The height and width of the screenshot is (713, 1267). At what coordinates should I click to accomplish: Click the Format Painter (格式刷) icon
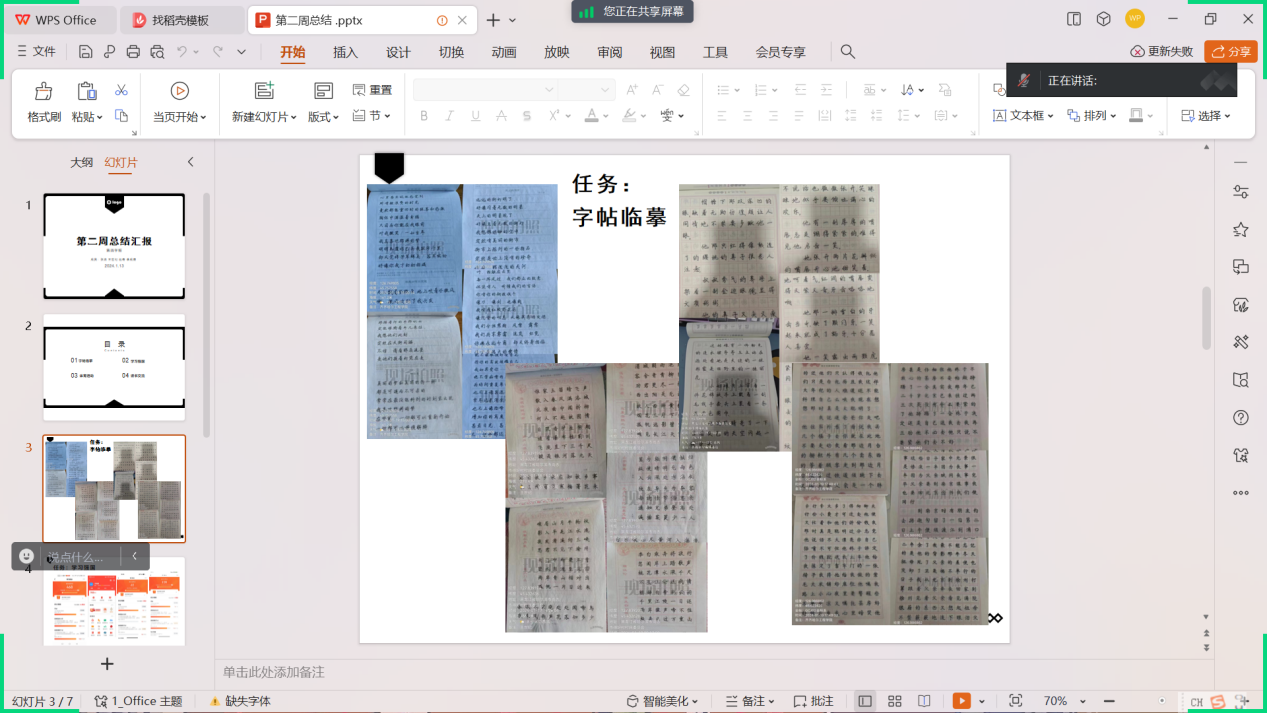[x=43, y=93]
